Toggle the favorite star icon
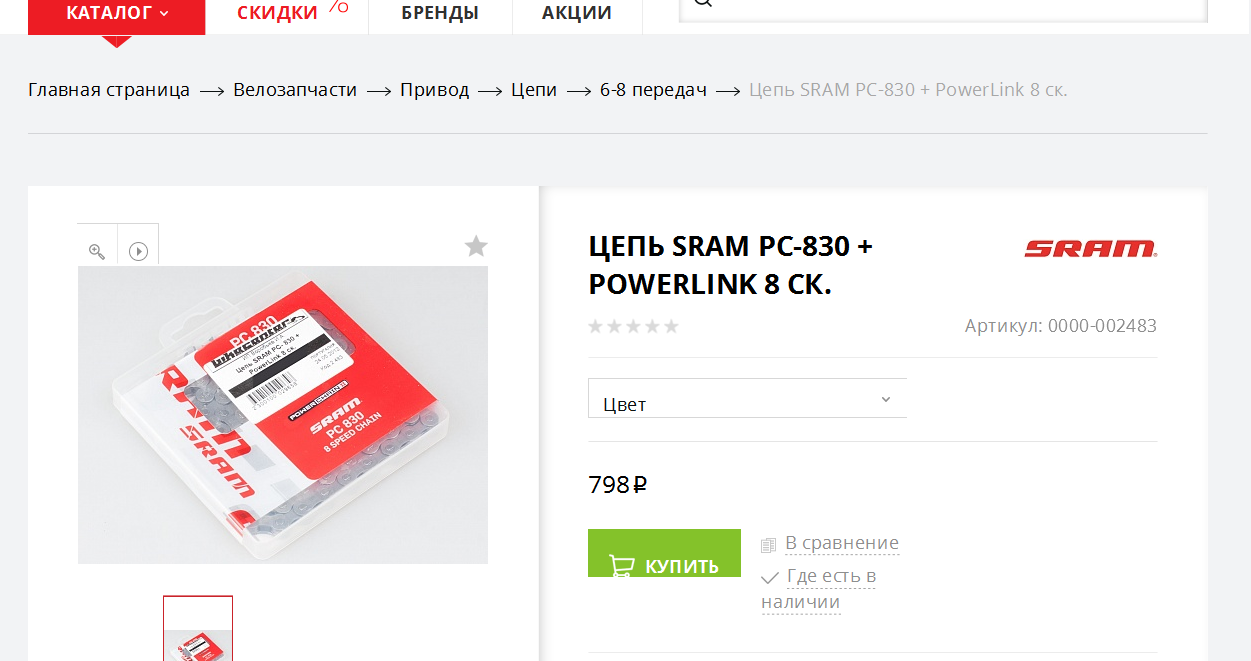Image resolution: width=1251 pixels, height=661 pixels. coord(476,245)
